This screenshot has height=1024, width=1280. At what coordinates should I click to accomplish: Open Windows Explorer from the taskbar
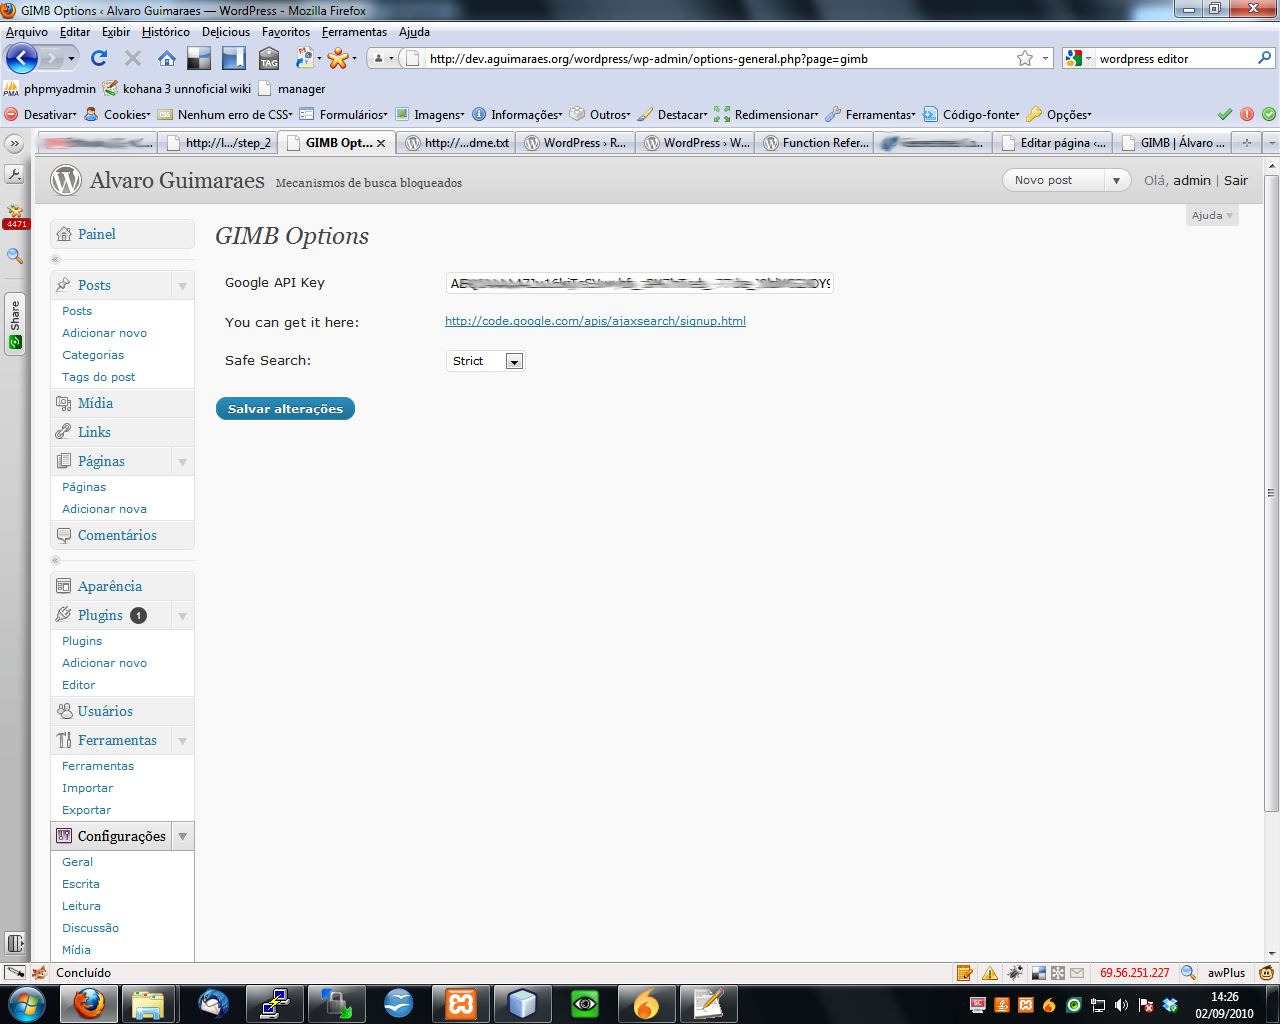point(148,1003)
